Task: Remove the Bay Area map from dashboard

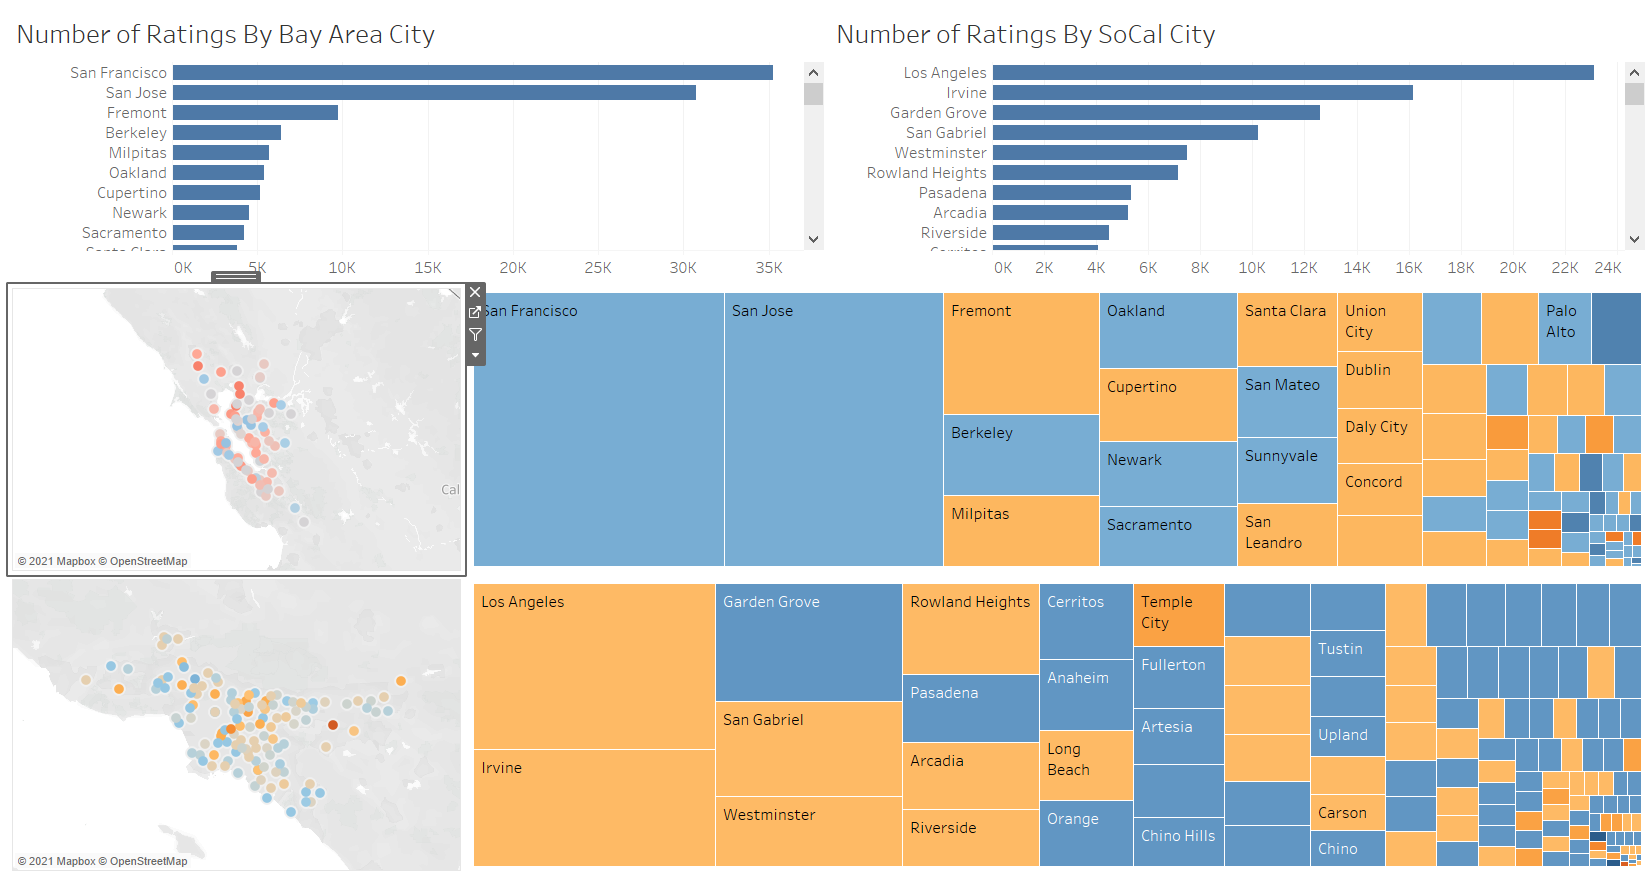Action: coord(475,292)
